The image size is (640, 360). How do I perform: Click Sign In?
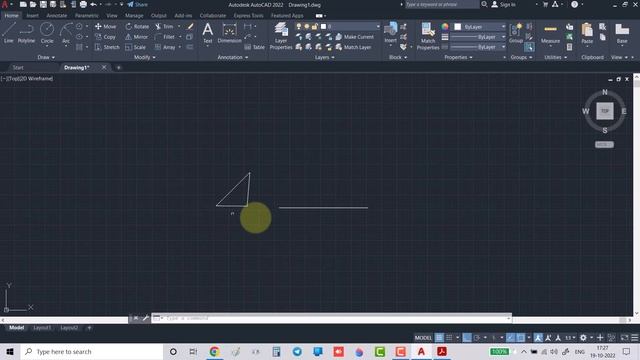503,4
